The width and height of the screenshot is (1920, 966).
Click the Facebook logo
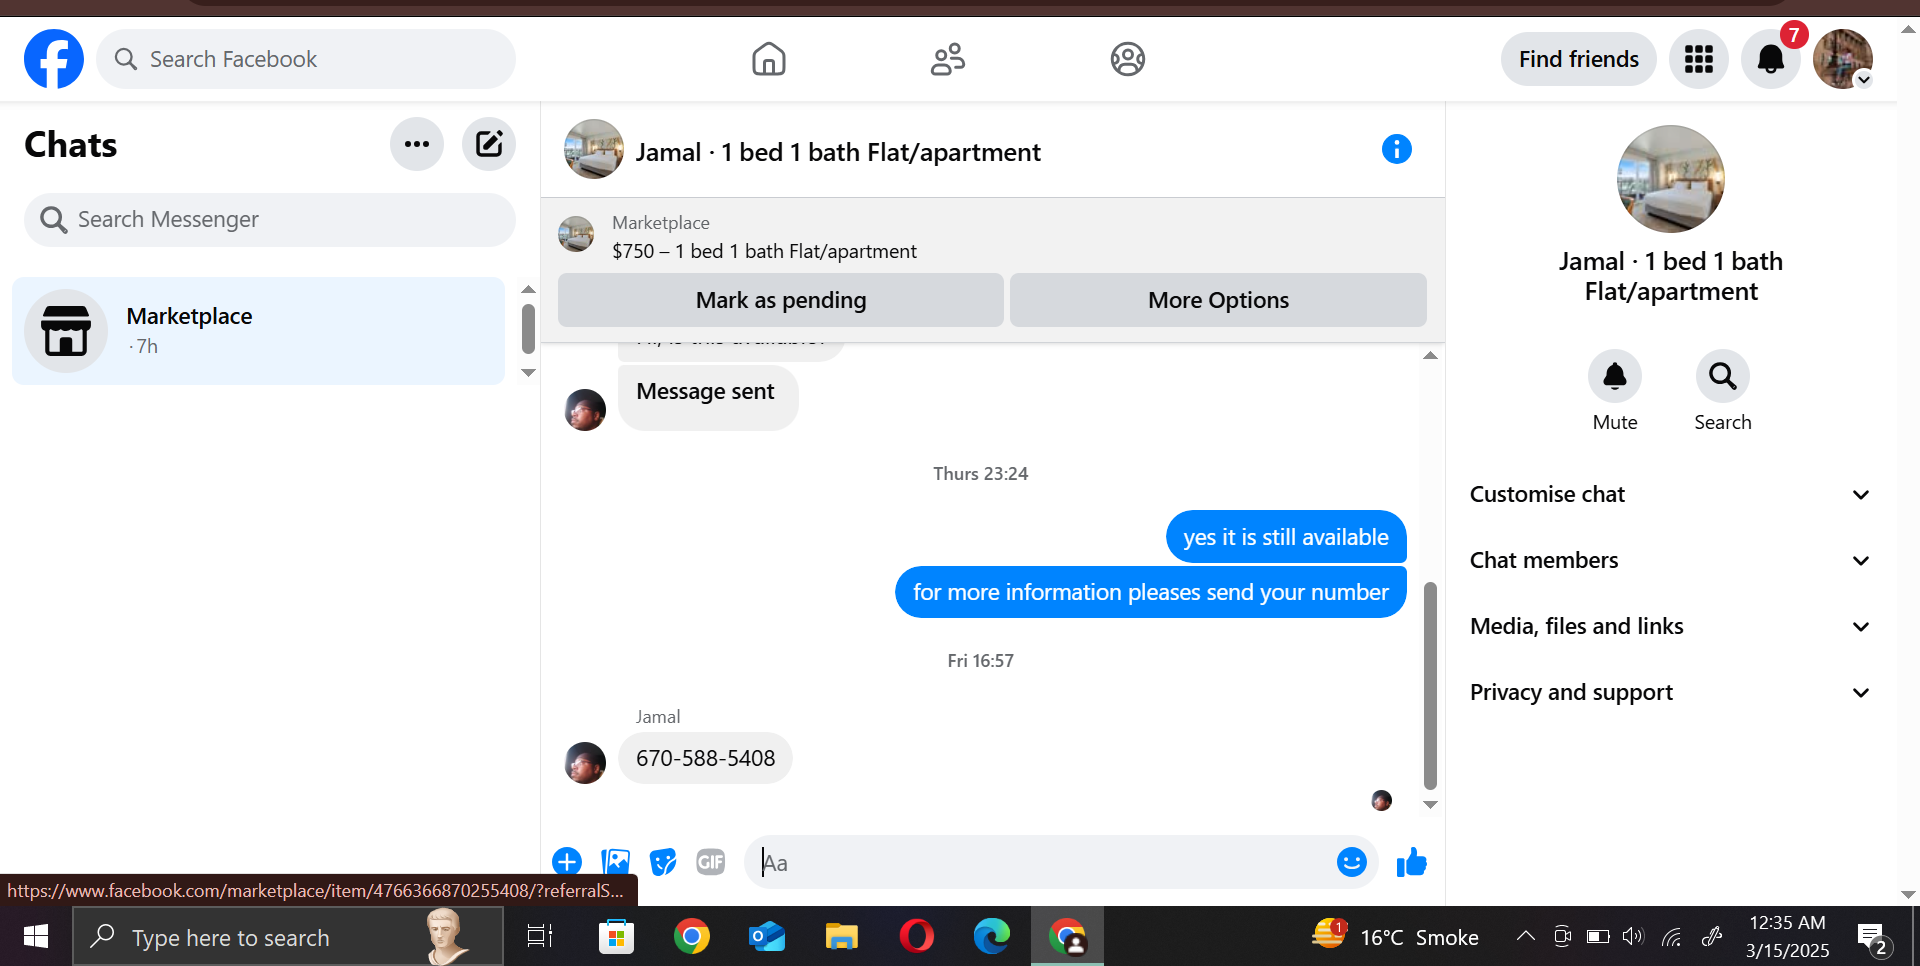pyautogui.click(x=54, y=59)
